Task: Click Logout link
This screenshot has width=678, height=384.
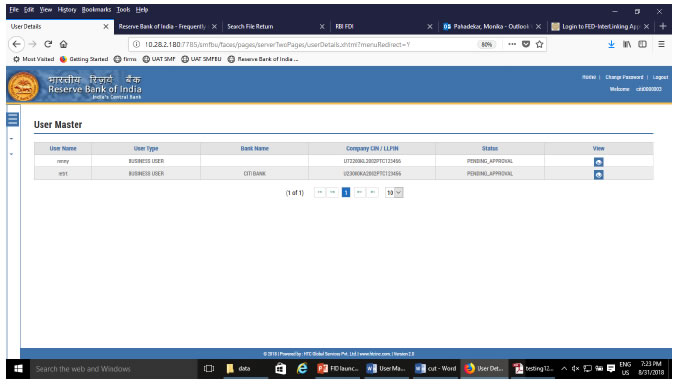Action: click(x=660, y=77)
